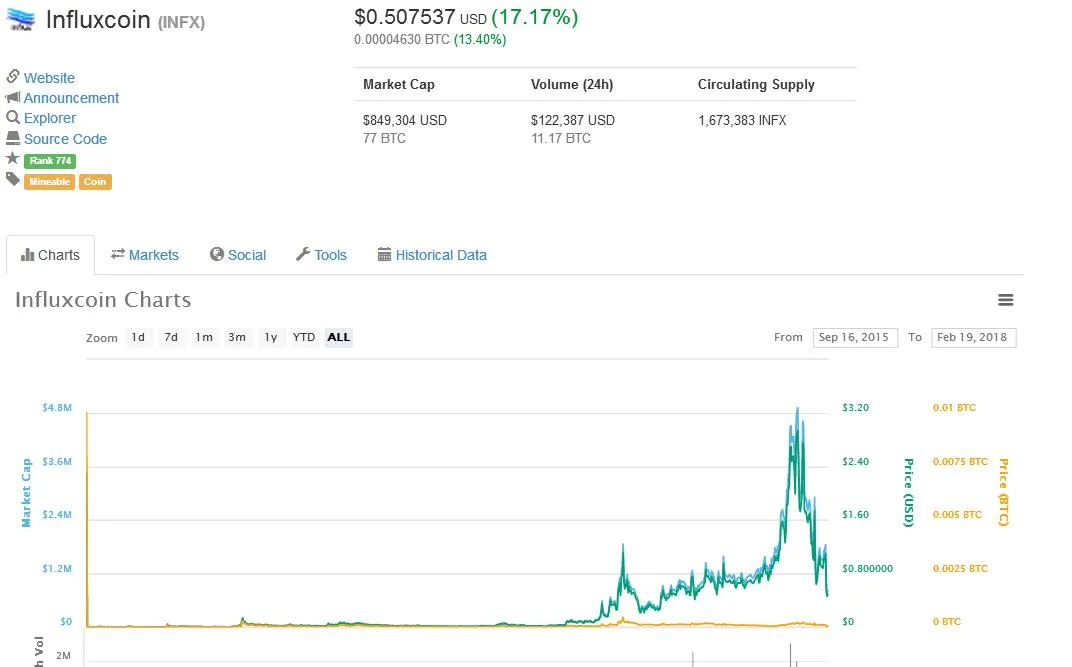Viewport: 1072px width, 667px height.
Task: Click the magnifier icon beside Explorer
Action: tap(13, 118)
